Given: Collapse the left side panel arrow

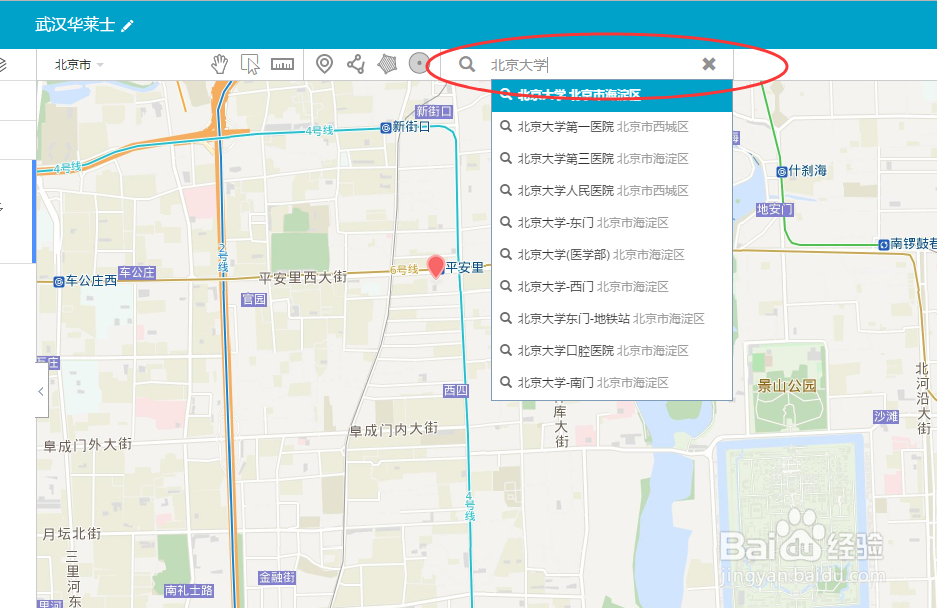Looking at the screenshot, I should [41, 392].
